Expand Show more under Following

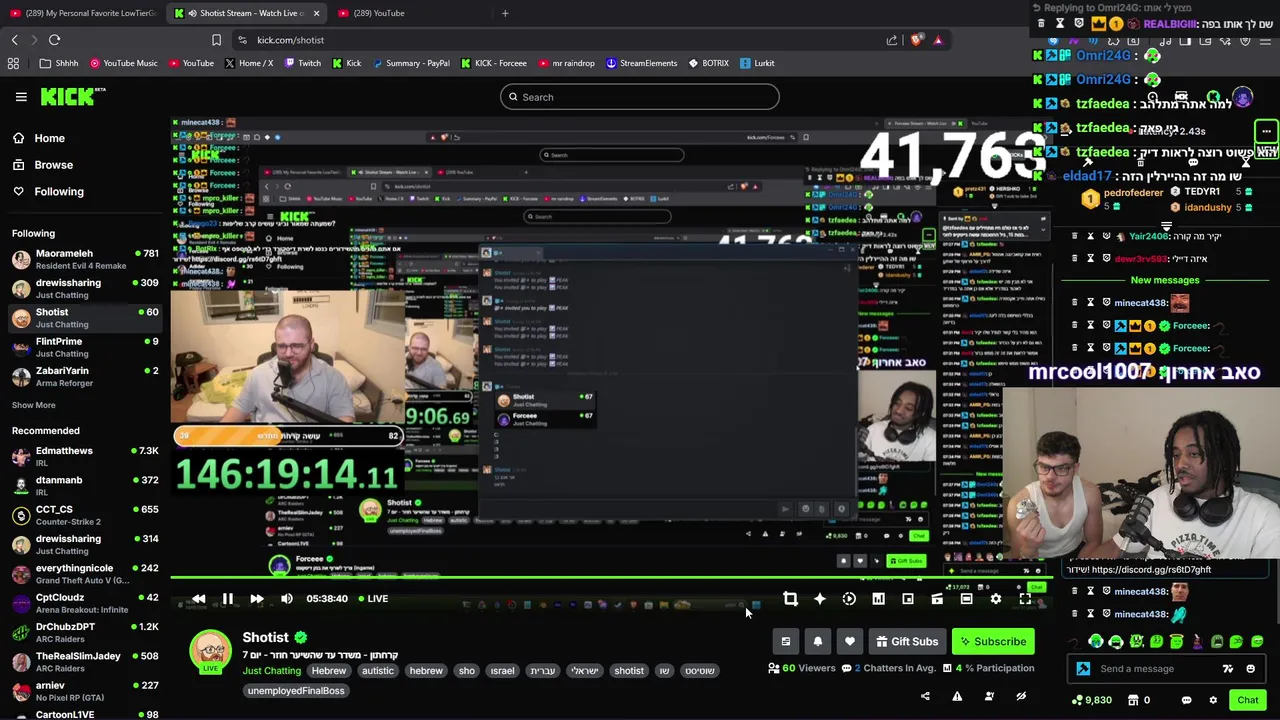point(33,405)
